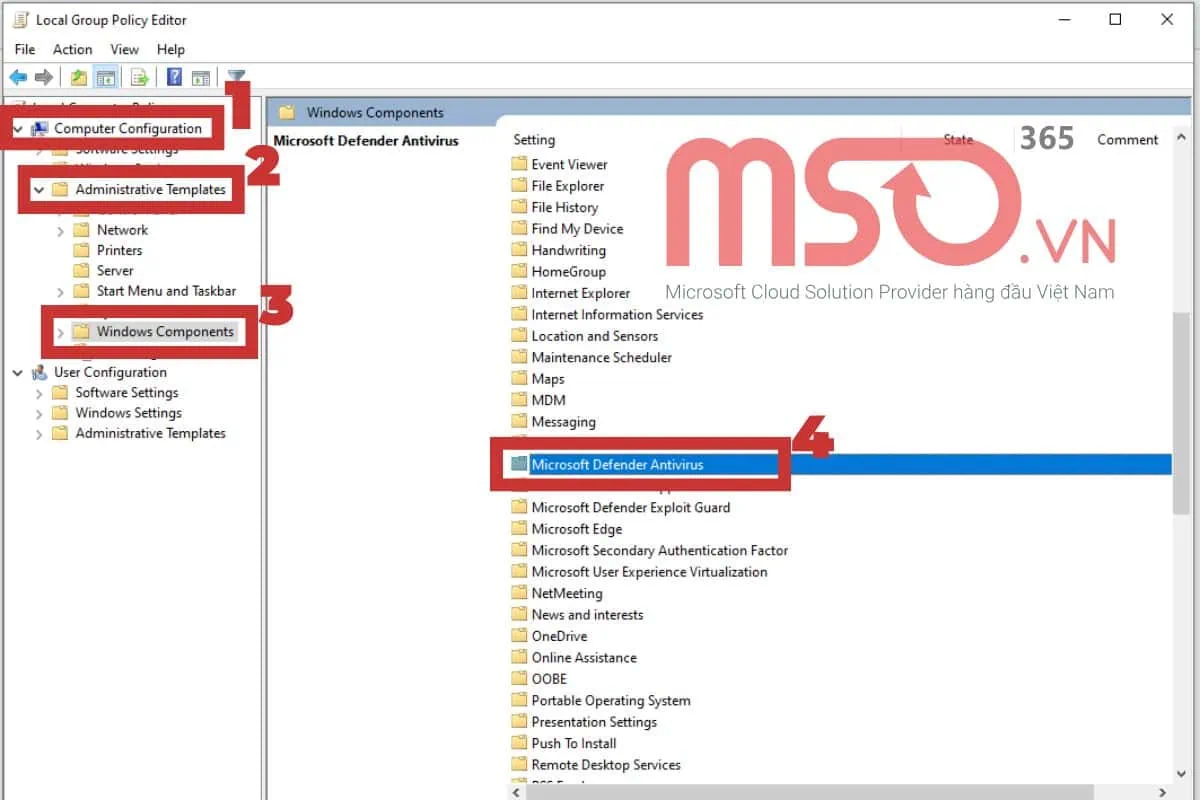Open the View menu
The height and width of the screenshot is (800, 1200).
tap(124, 49)
